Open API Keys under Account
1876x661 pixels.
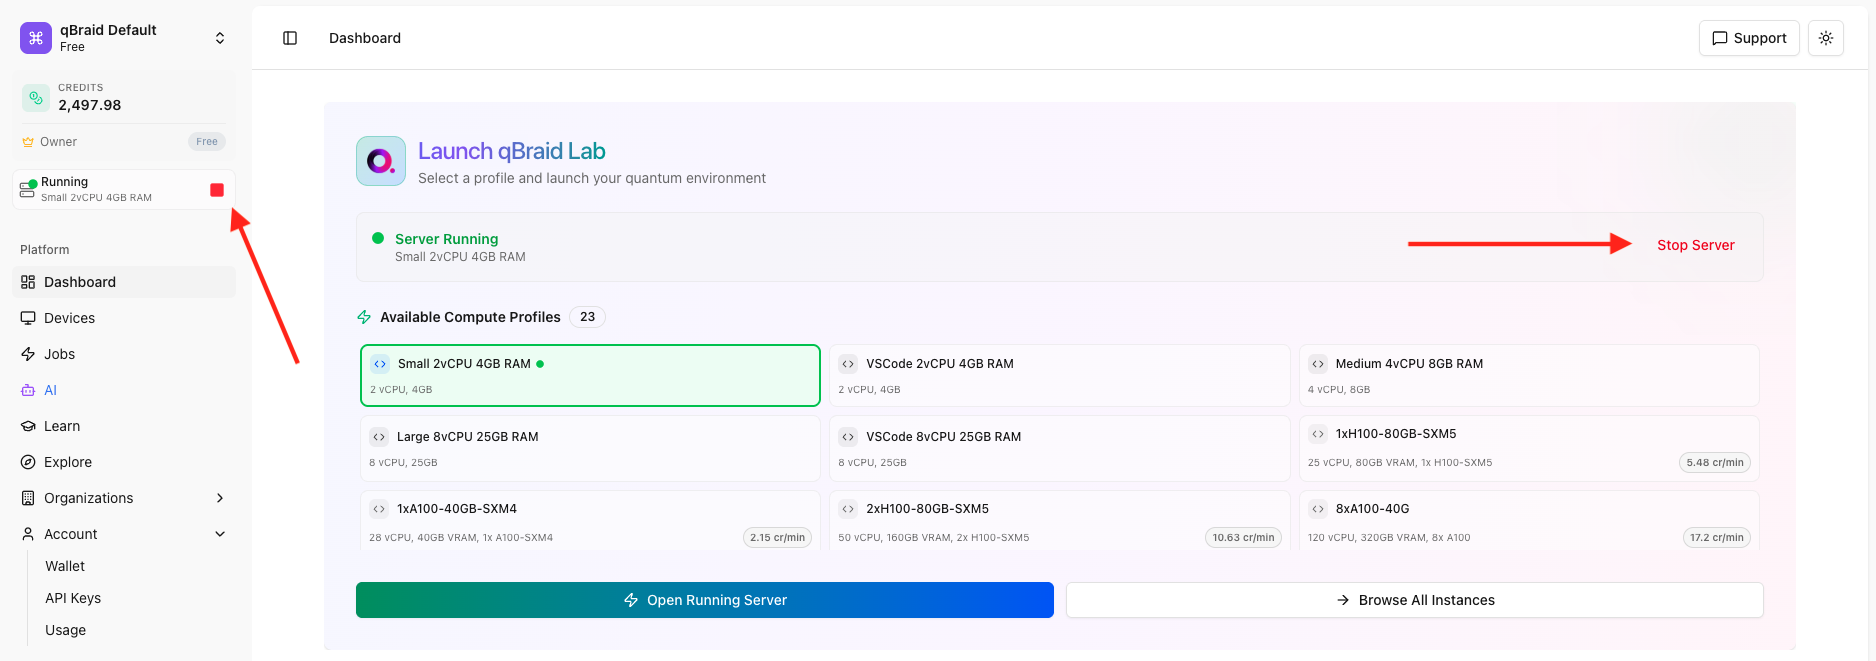[x=73, y=598]
